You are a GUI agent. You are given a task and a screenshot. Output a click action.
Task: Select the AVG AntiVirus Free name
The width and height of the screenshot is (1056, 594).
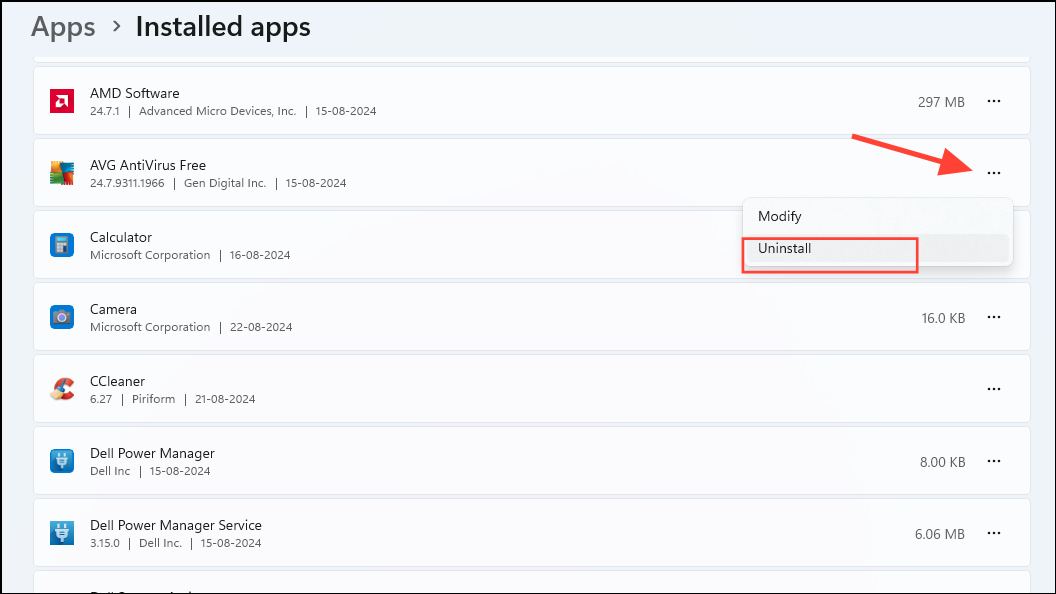(148, 165)
